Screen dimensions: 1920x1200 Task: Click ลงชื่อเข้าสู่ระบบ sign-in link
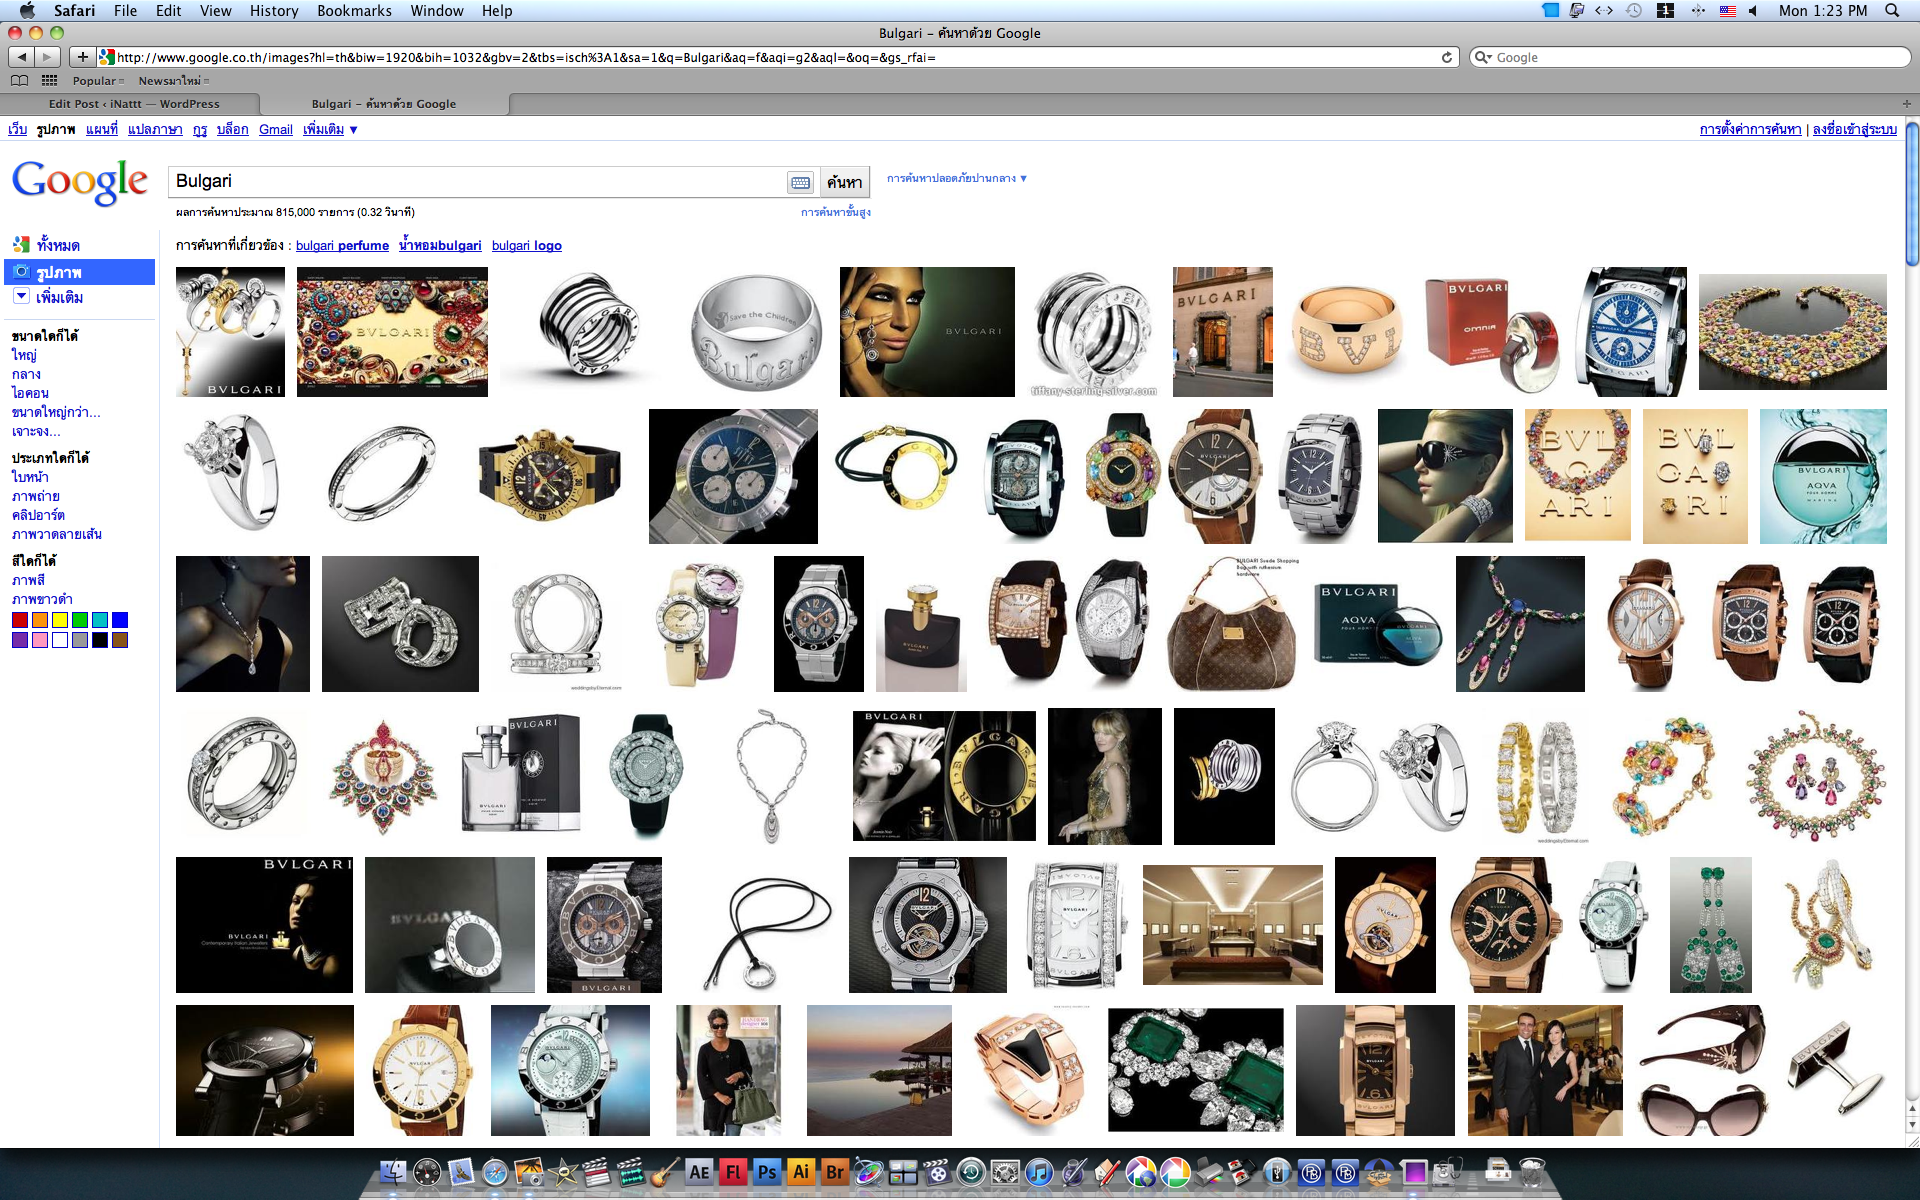(1855, 129)
